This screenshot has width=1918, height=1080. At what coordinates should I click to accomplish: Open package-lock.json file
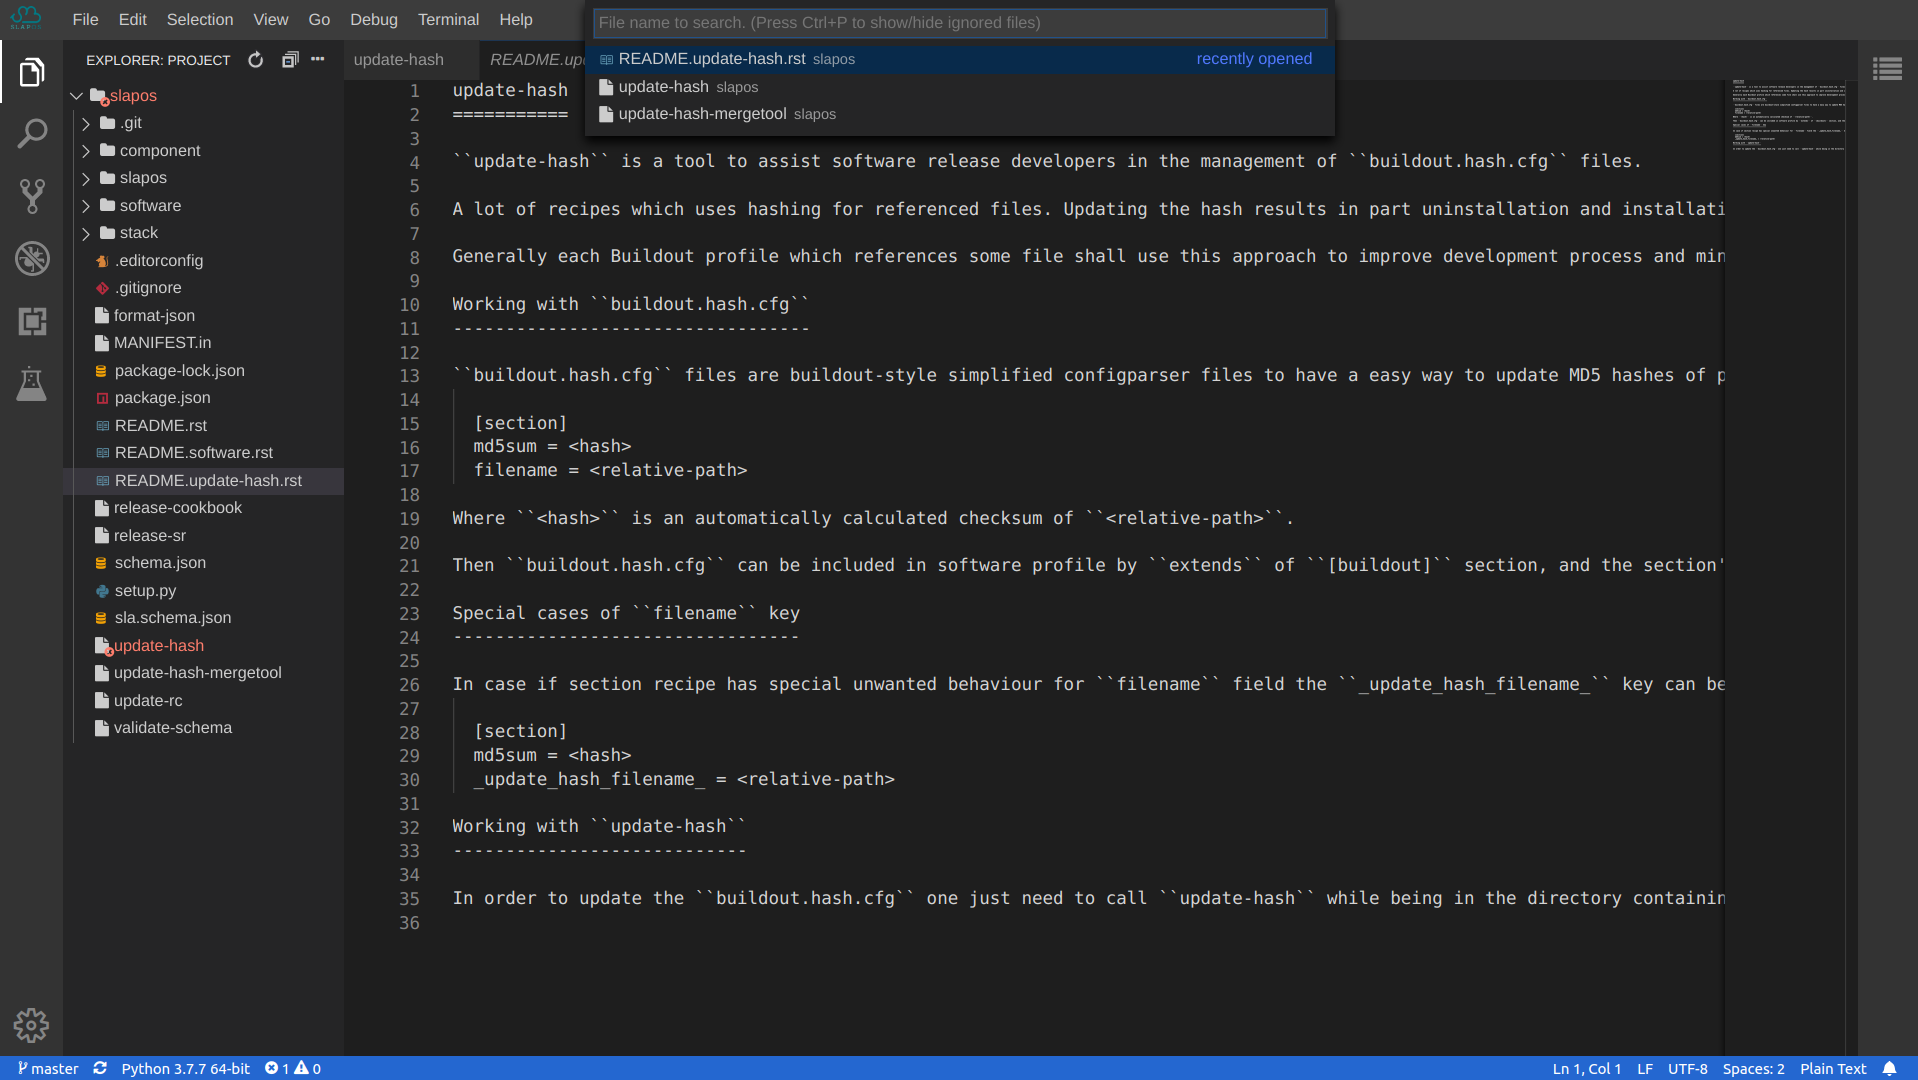pyautogui.click(x=204, y=371)
